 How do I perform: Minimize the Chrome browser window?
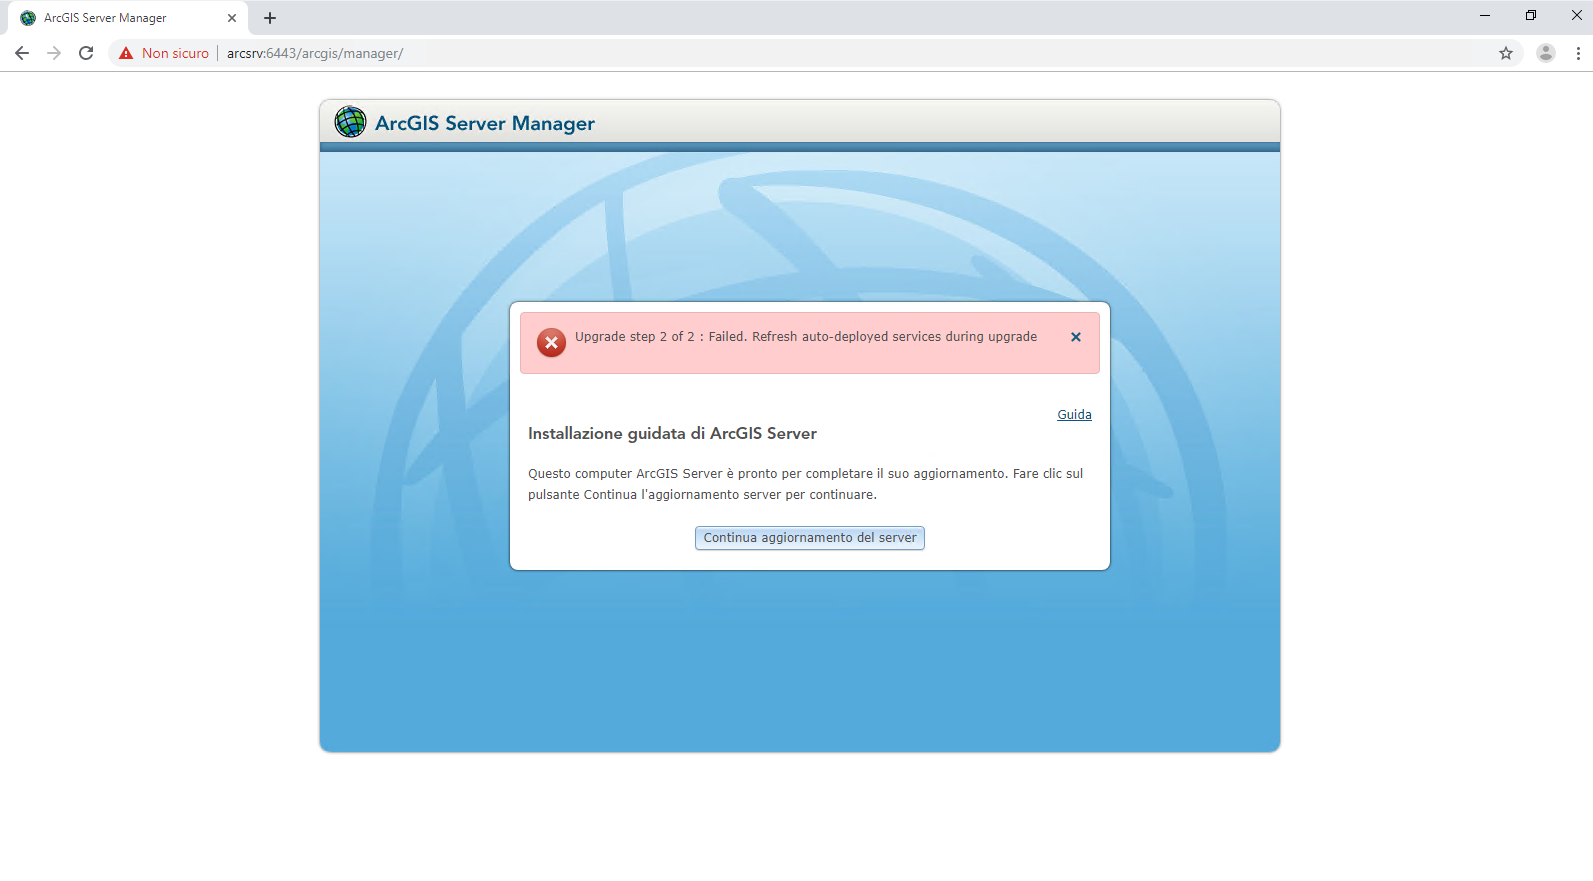coord(1485,15)
